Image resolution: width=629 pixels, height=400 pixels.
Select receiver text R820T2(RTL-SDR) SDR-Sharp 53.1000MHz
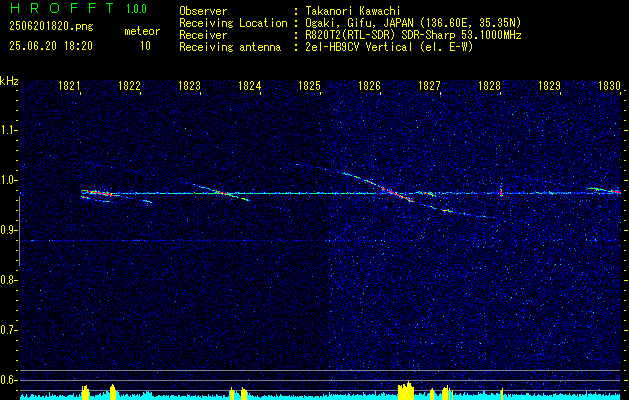[x=414, y=35]
